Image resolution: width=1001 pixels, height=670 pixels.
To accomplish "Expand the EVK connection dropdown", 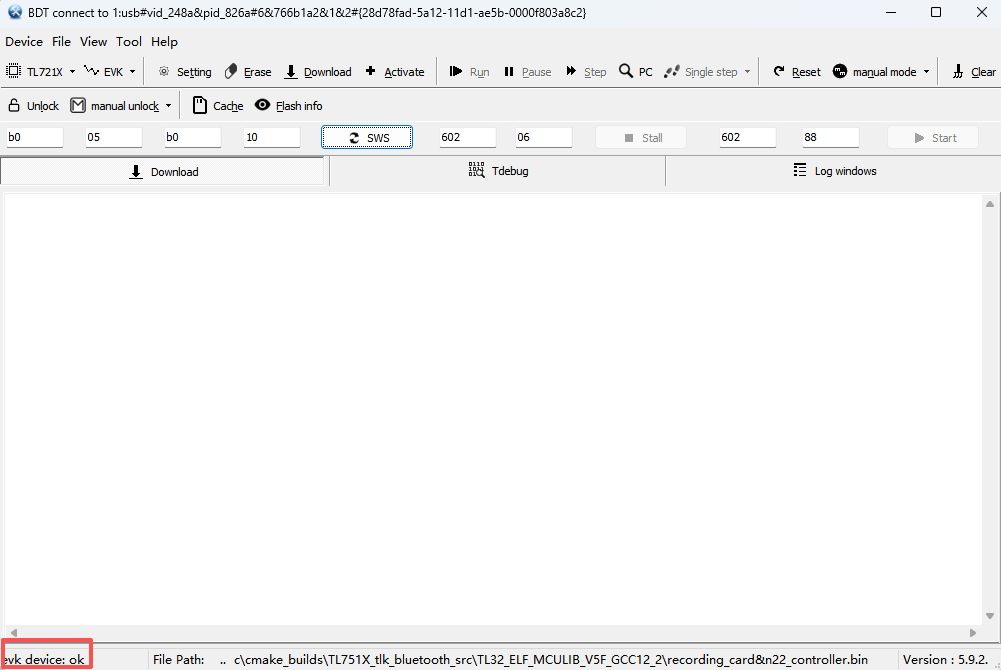I will tap(132, 71).
